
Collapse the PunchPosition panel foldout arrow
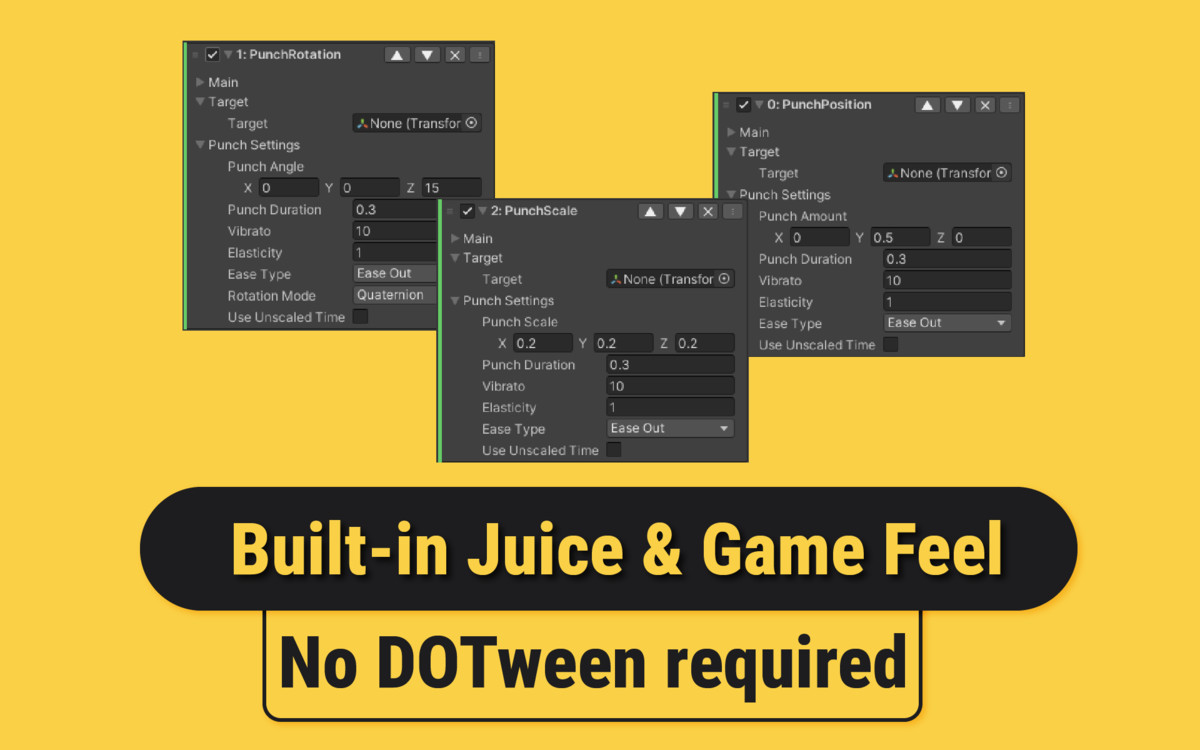coord(759,105)
